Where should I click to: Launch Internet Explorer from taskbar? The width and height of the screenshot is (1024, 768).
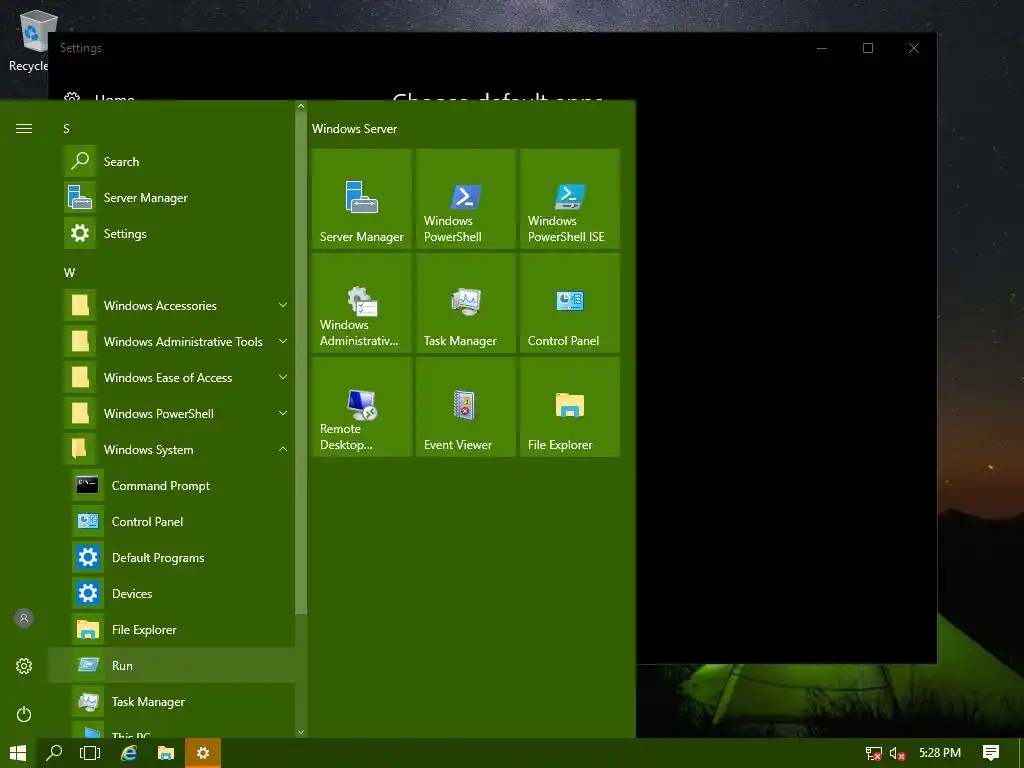pos(129,753)
